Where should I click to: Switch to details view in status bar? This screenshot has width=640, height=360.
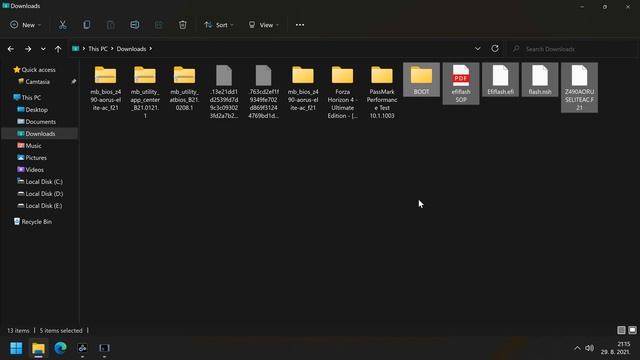[621, 330]
